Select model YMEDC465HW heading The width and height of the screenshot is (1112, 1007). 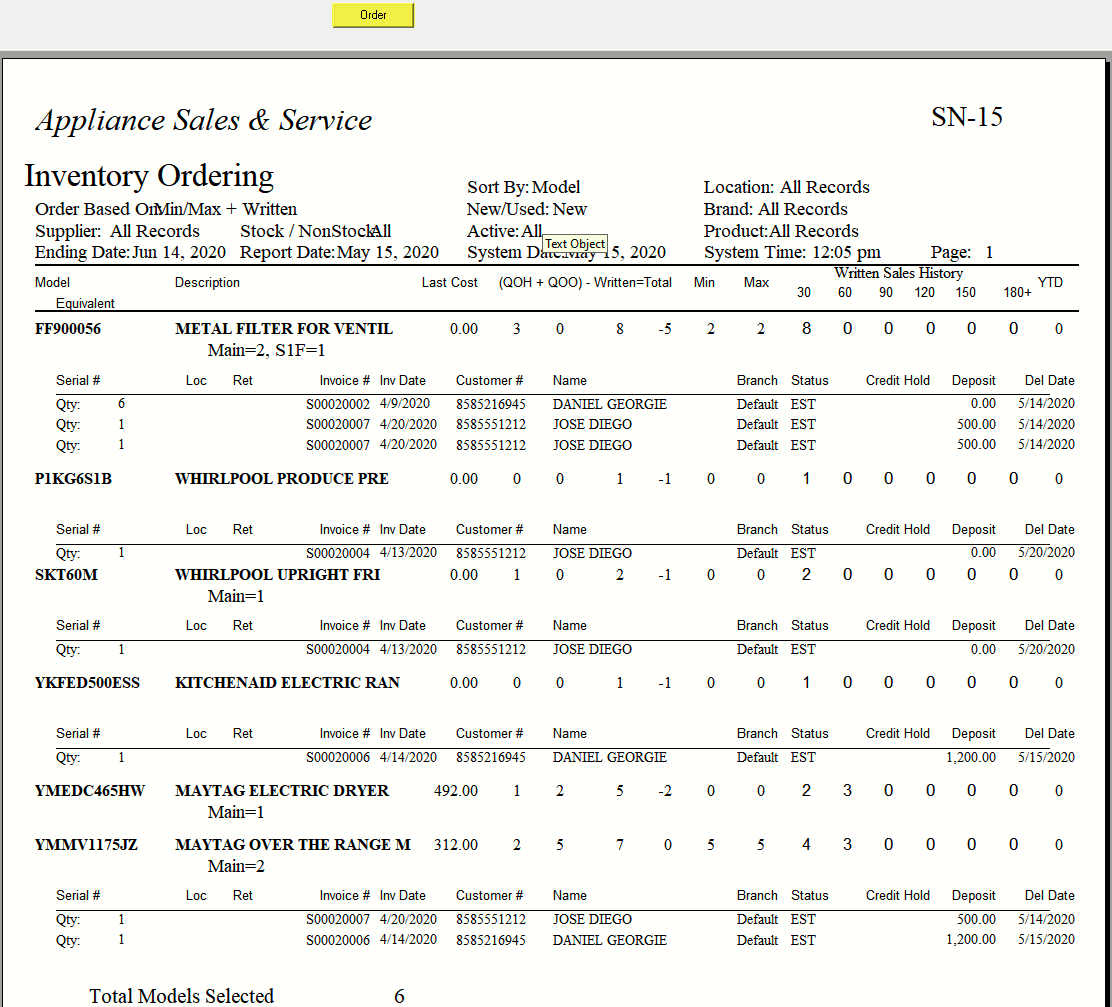(x=90, y=791)
